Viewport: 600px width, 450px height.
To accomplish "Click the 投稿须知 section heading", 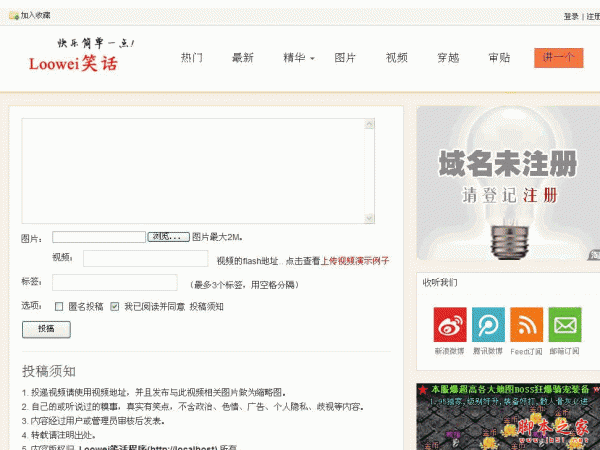I will [x=49, y=371].
